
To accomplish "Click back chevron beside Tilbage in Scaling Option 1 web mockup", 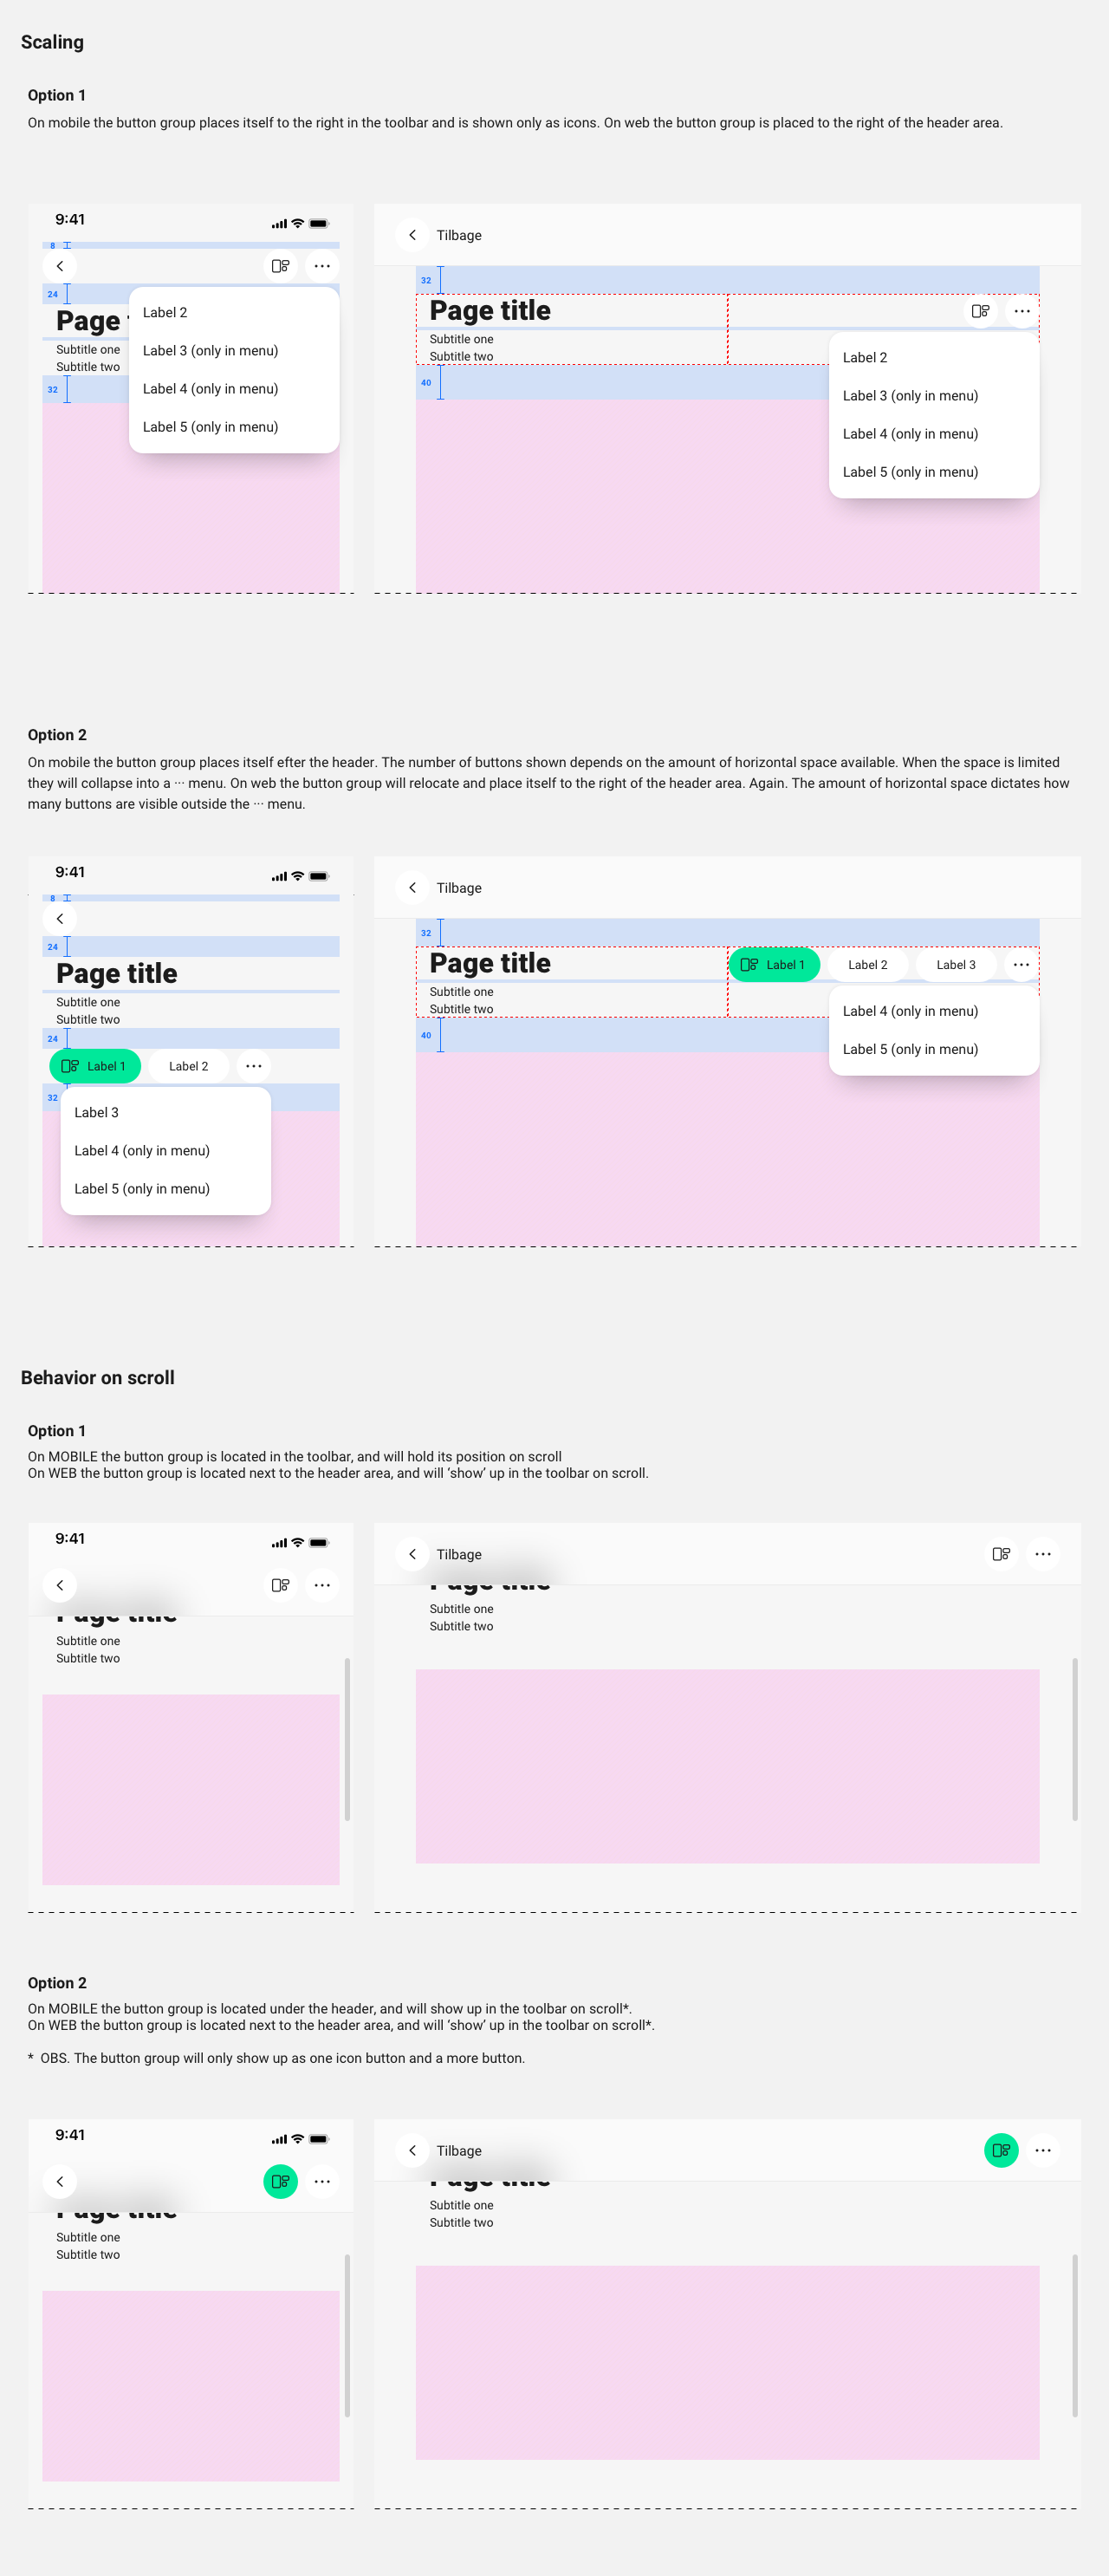I will (412, 235).
